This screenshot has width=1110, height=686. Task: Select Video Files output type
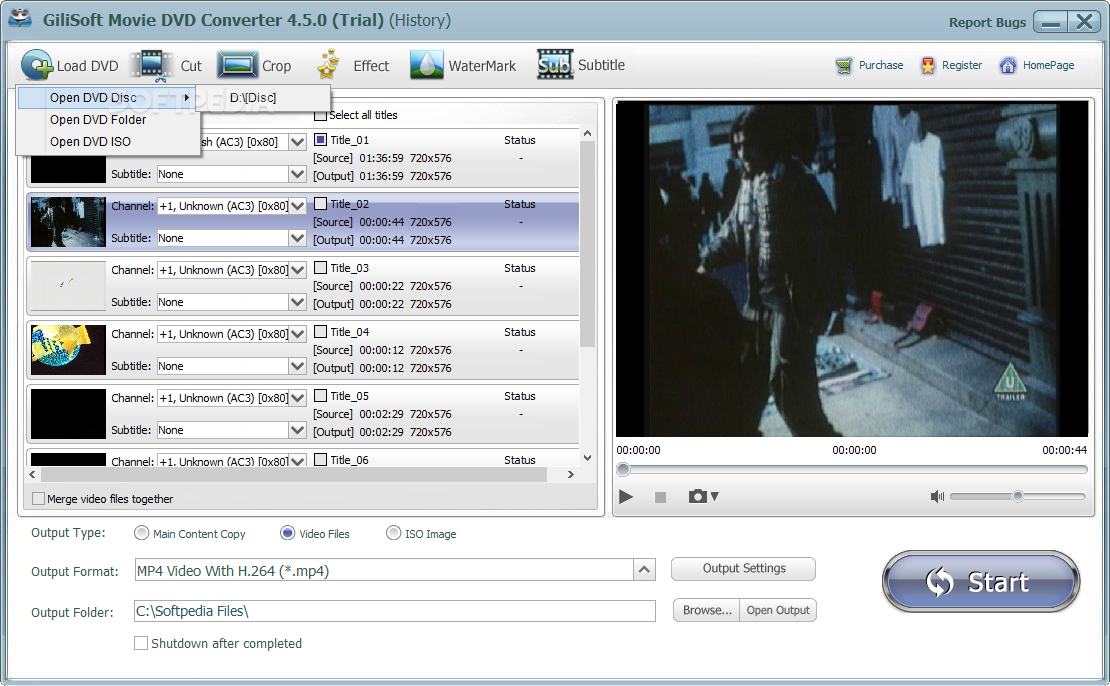click(287, 533)
